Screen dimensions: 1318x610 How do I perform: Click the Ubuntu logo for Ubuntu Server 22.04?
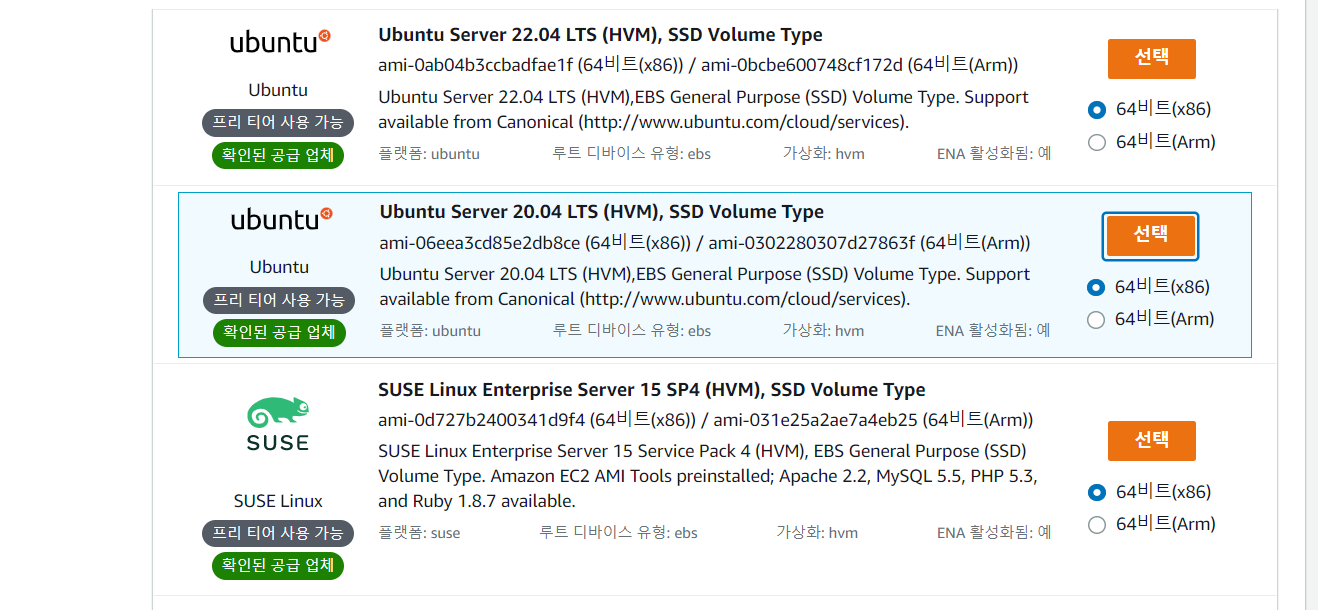(x=279, y=42)
